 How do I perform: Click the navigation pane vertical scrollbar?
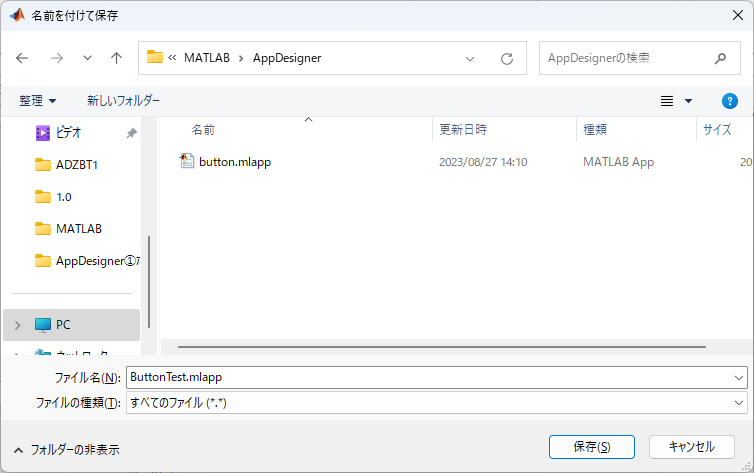point(149,282)
